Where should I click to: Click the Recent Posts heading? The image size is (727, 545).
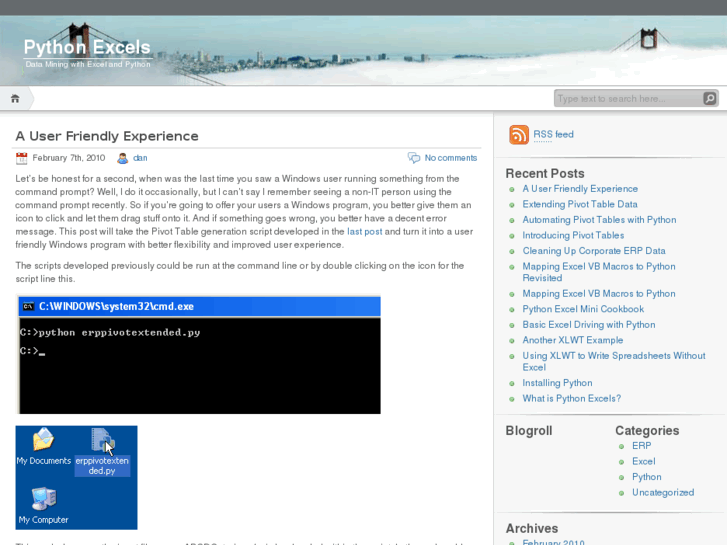[x=545, y=173]
